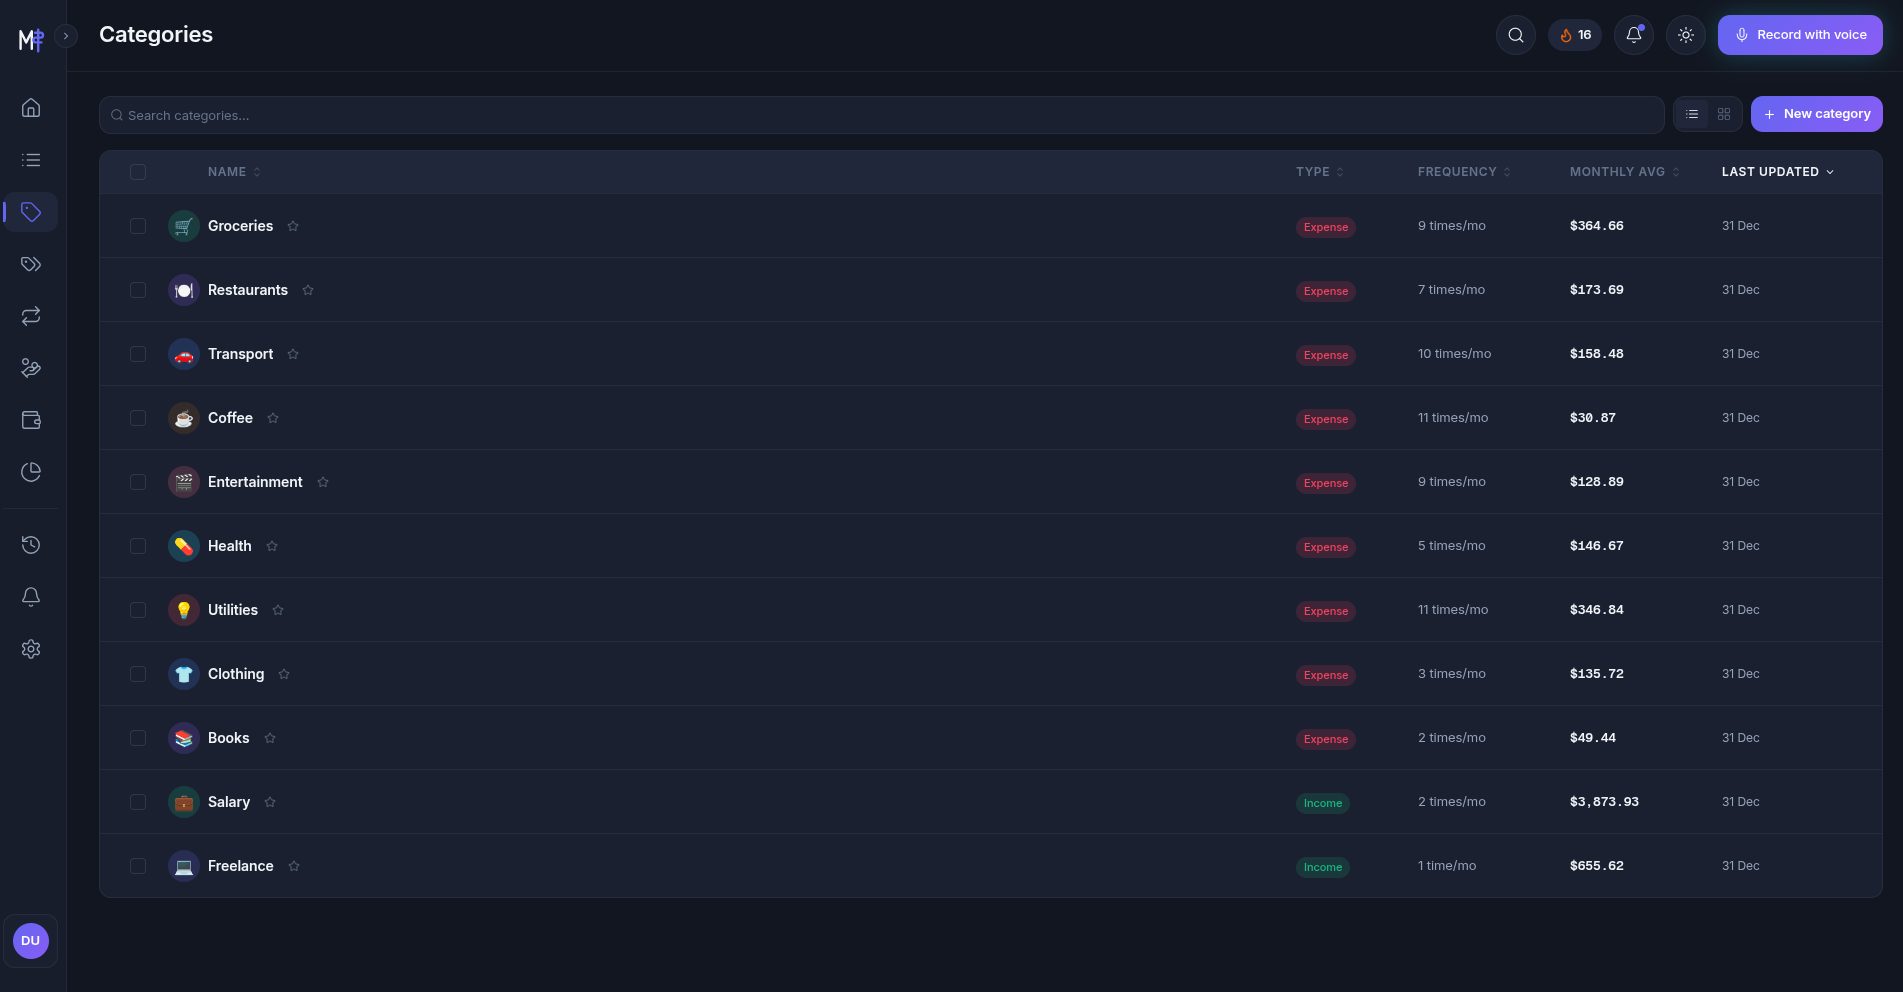
Task: Open the Restaurants category
Action: [x=248, y=290]
